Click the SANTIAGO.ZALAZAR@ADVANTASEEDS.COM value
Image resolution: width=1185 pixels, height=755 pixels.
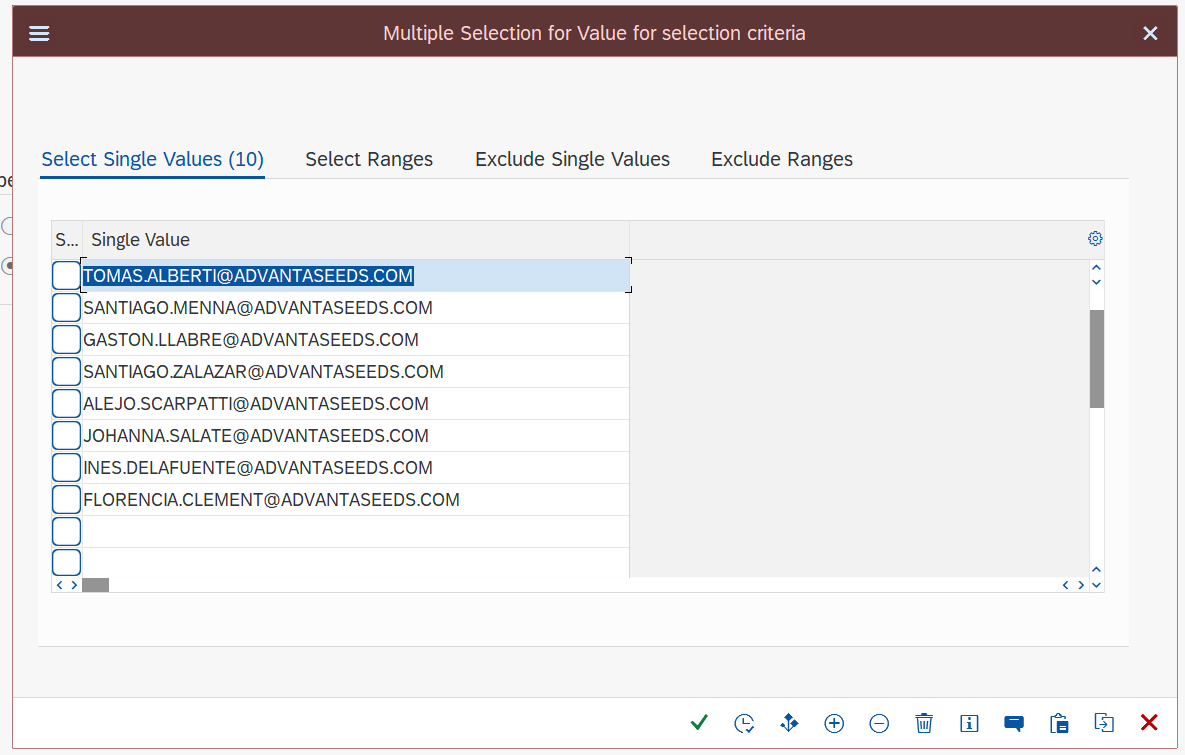click(355, 372)
